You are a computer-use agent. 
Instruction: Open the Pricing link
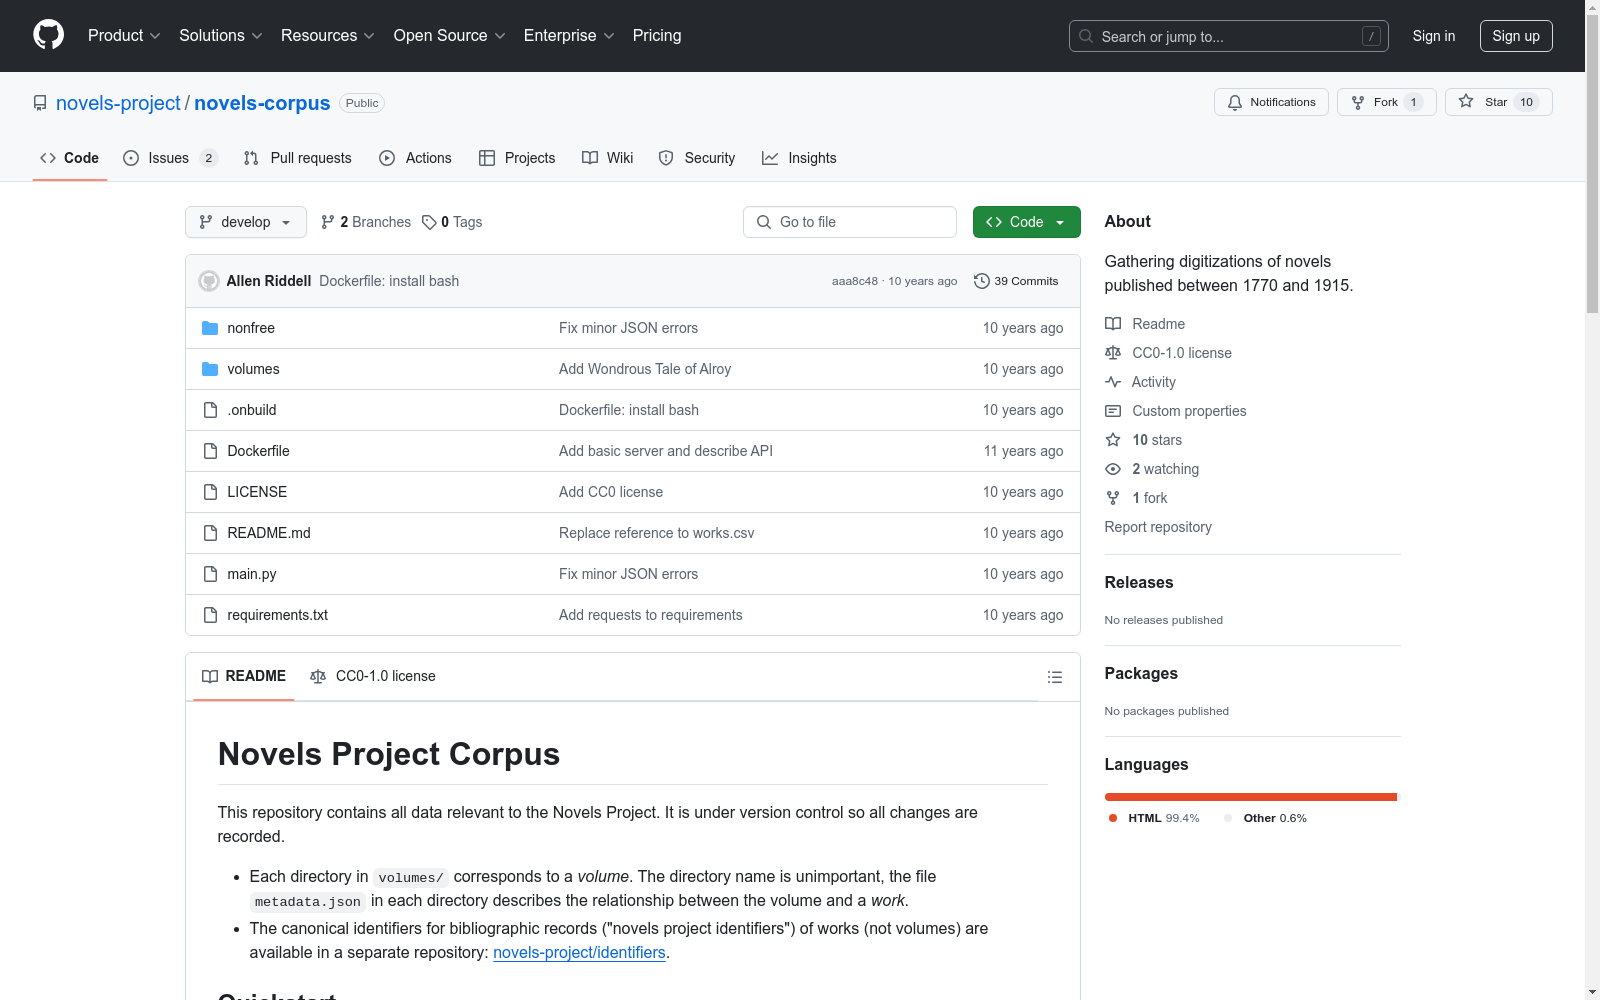coord(657,36)
